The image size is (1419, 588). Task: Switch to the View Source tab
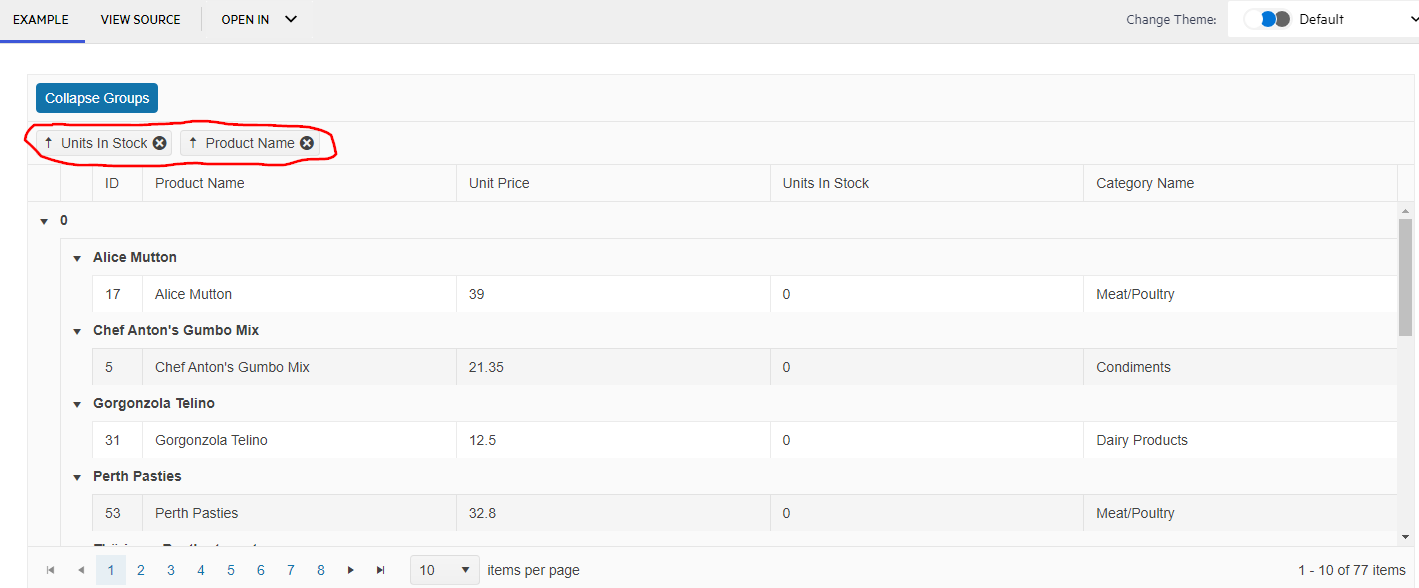(141, 20)
